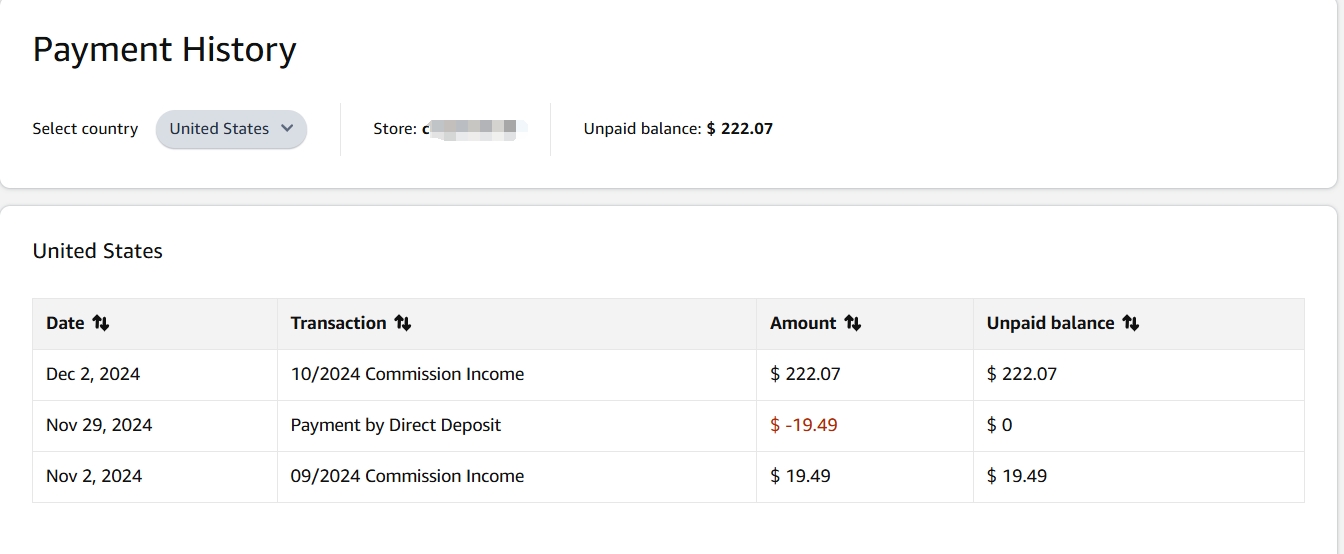Click the Unpaid balance column sort arrows
Screen dimensions: 1344x554
(x=1130, y=323)
